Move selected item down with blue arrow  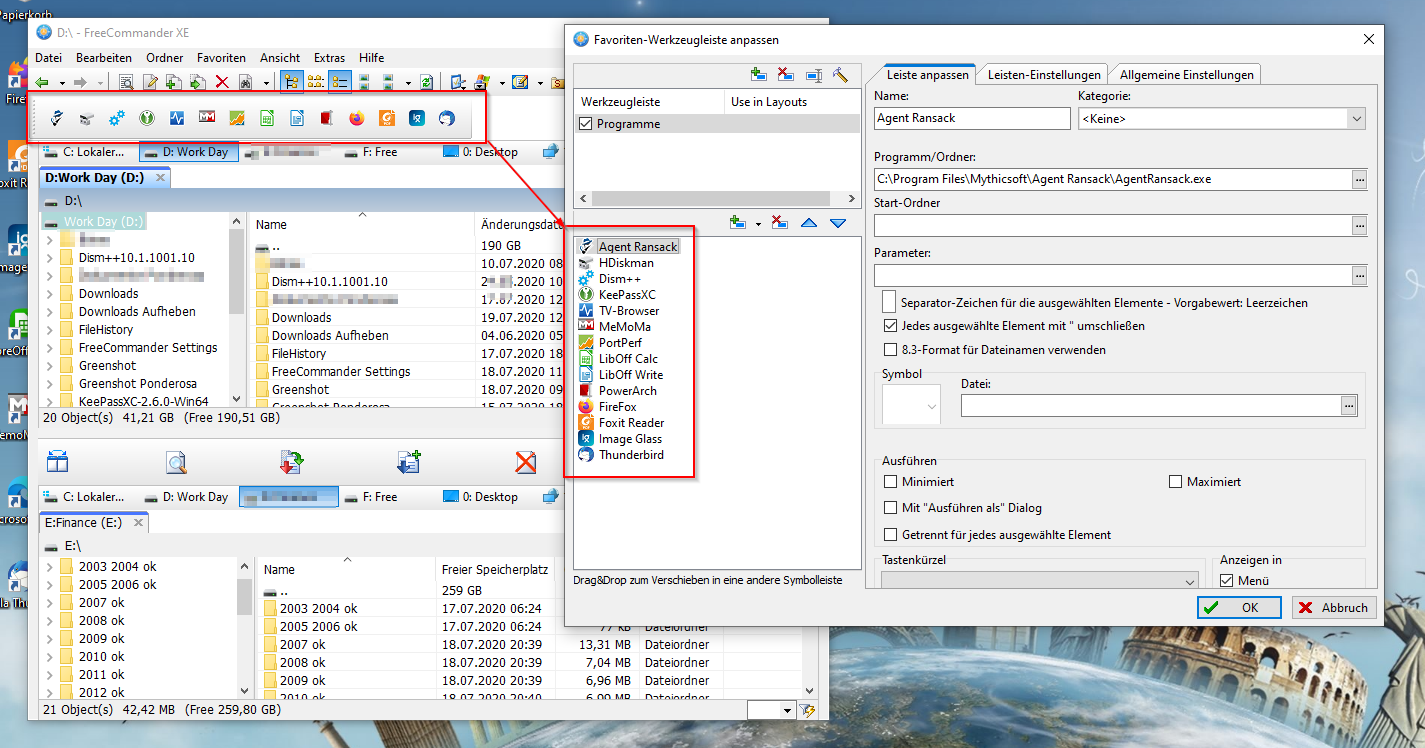(x=838, y=223)
